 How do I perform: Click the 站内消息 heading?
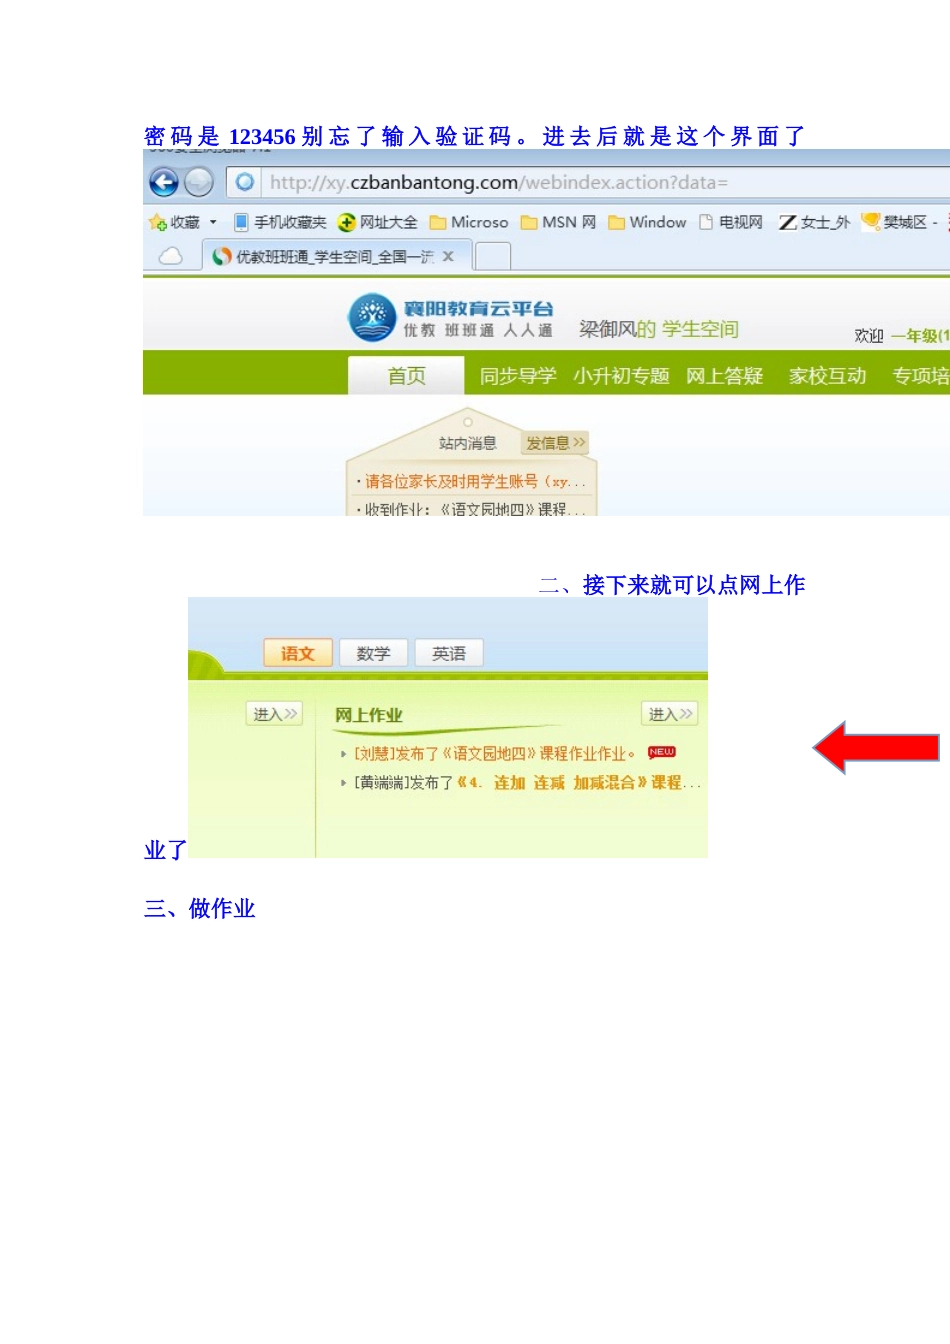(468, 443)
